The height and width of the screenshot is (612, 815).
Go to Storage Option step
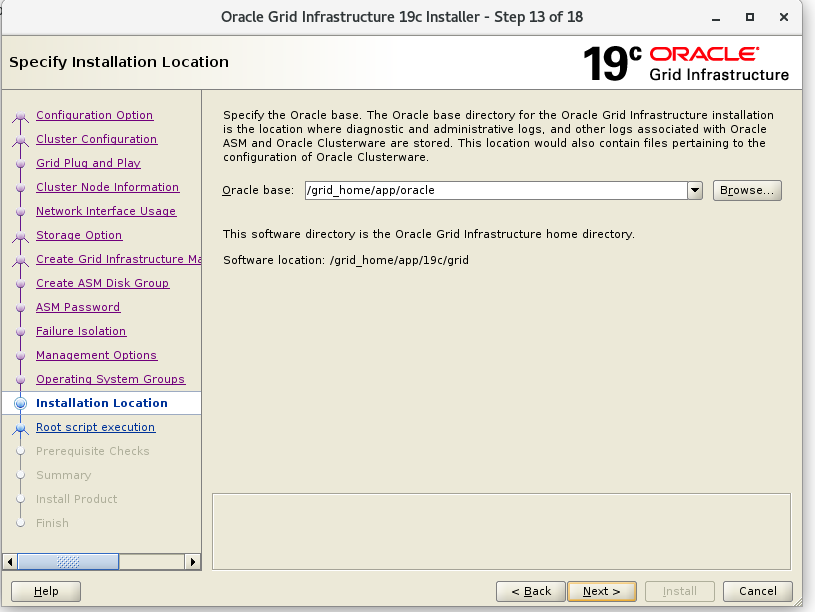[79, 235]
